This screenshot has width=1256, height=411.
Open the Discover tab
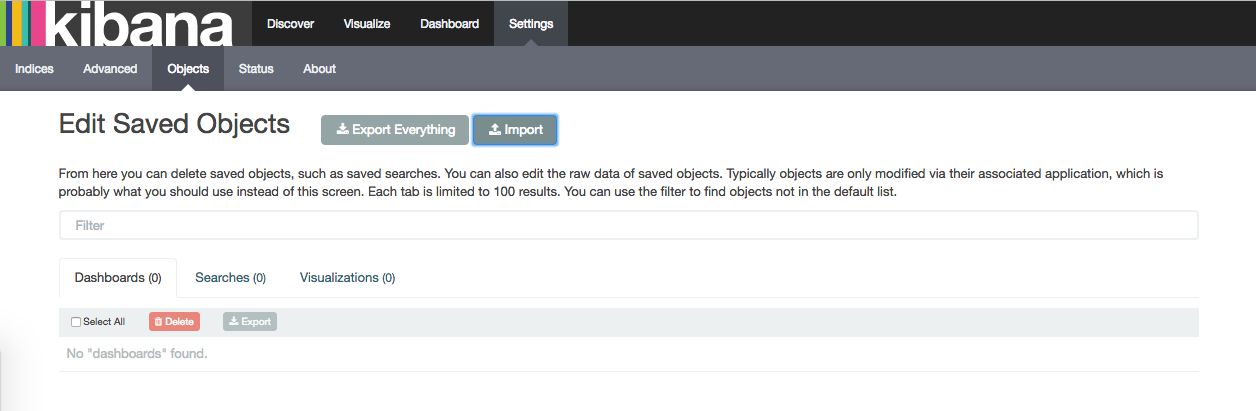coord(291,23)
